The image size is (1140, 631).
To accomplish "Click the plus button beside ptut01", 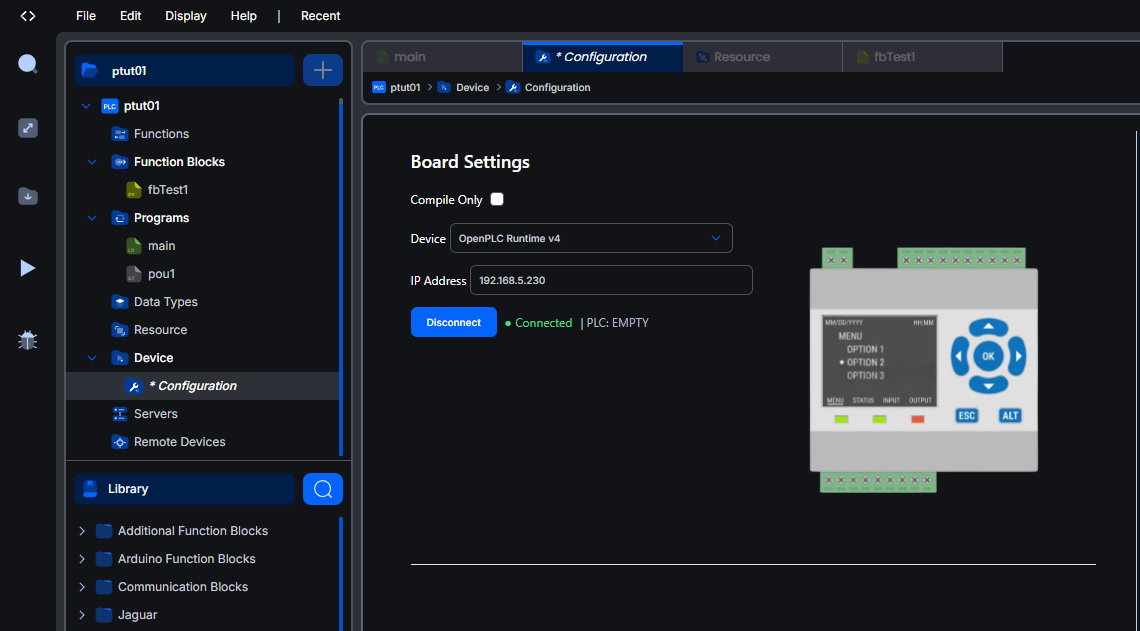I will [322, 70].
